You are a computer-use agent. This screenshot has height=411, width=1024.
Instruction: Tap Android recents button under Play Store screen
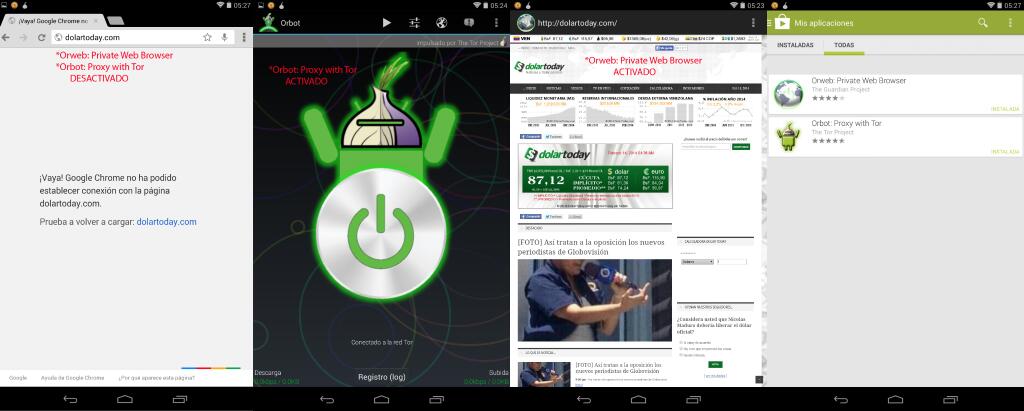click(x=950, y=399)
